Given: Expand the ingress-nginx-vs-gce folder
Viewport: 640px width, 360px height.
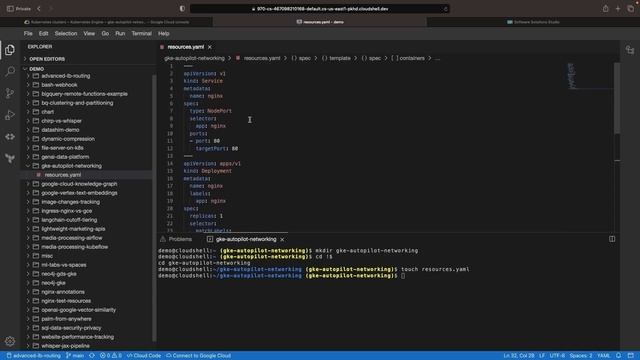Looking at the screenshot, I should click(x=67, y=211).
